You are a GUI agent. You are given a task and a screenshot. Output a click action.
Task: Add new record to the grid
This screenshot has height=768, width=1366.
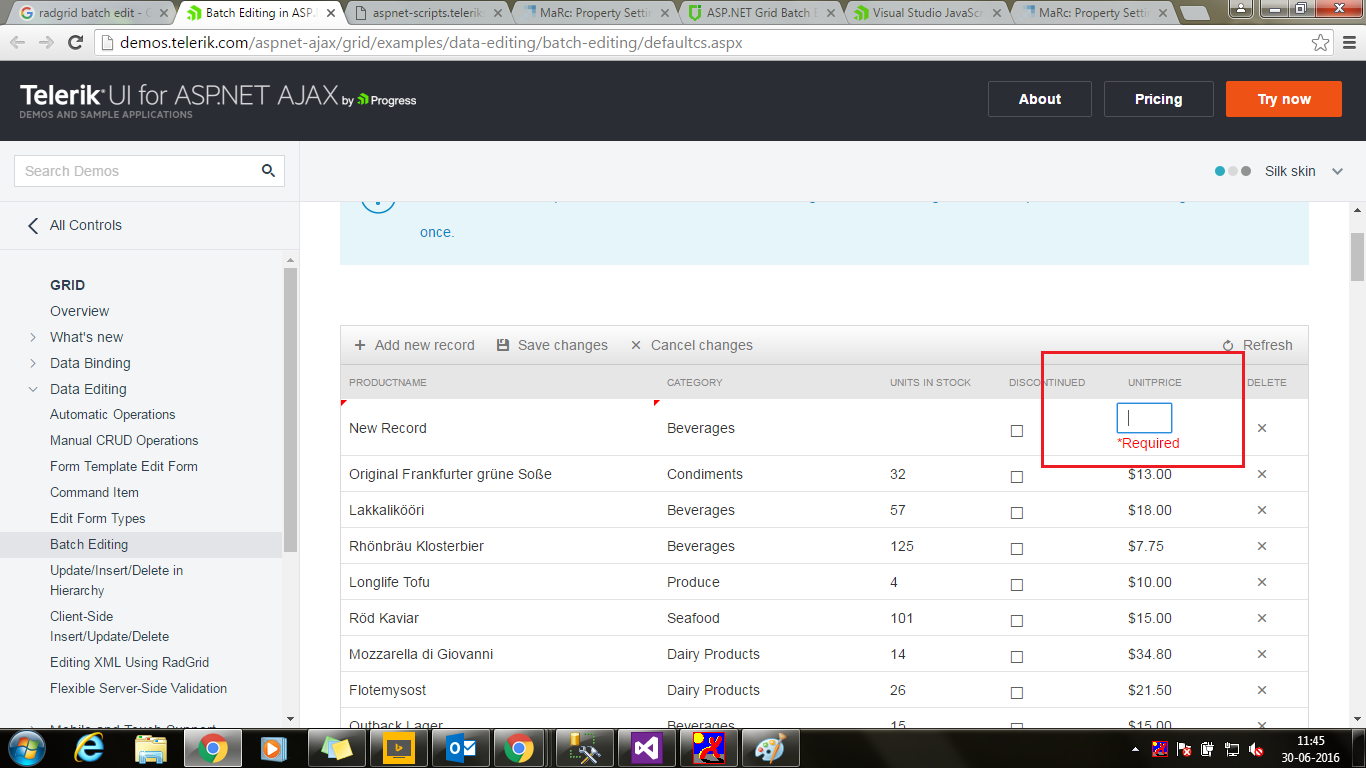[x=414, y=345]
